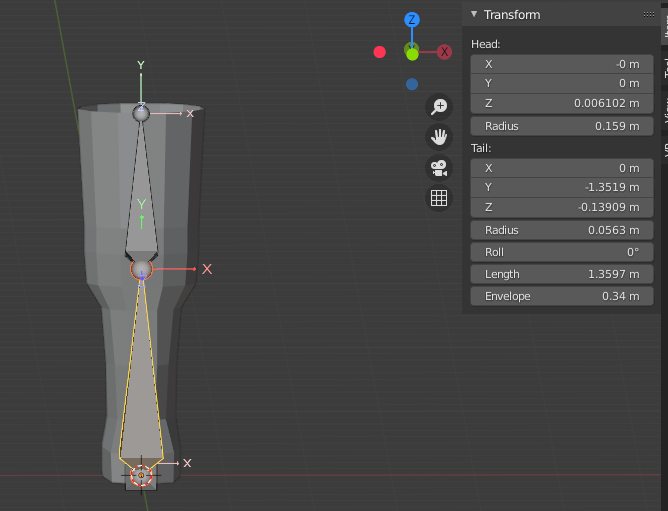The image size is (668, 511).
Task: Edit Head Radius field 0.159 m
Action: click(x=562, y=126)
